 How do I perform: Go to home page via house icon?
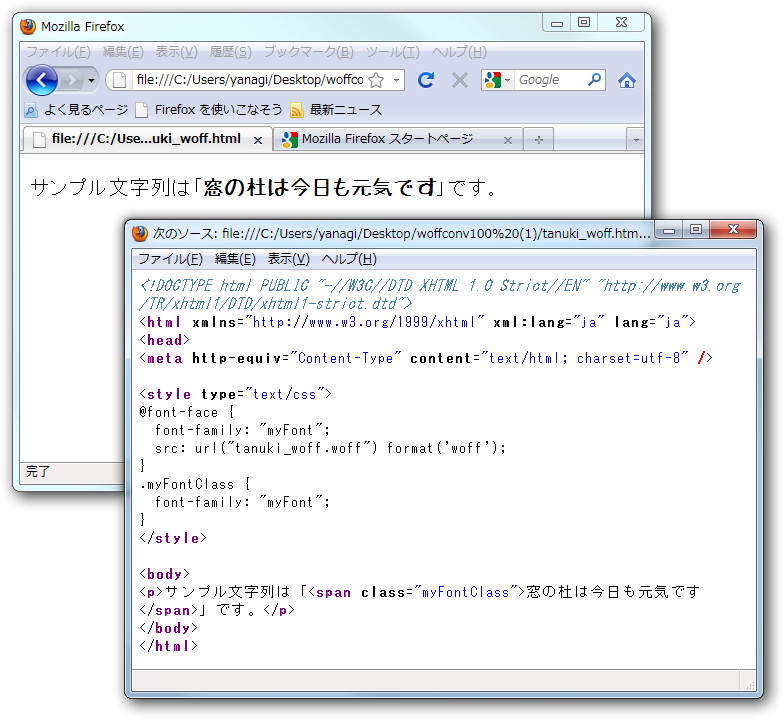tap(626, 80)
